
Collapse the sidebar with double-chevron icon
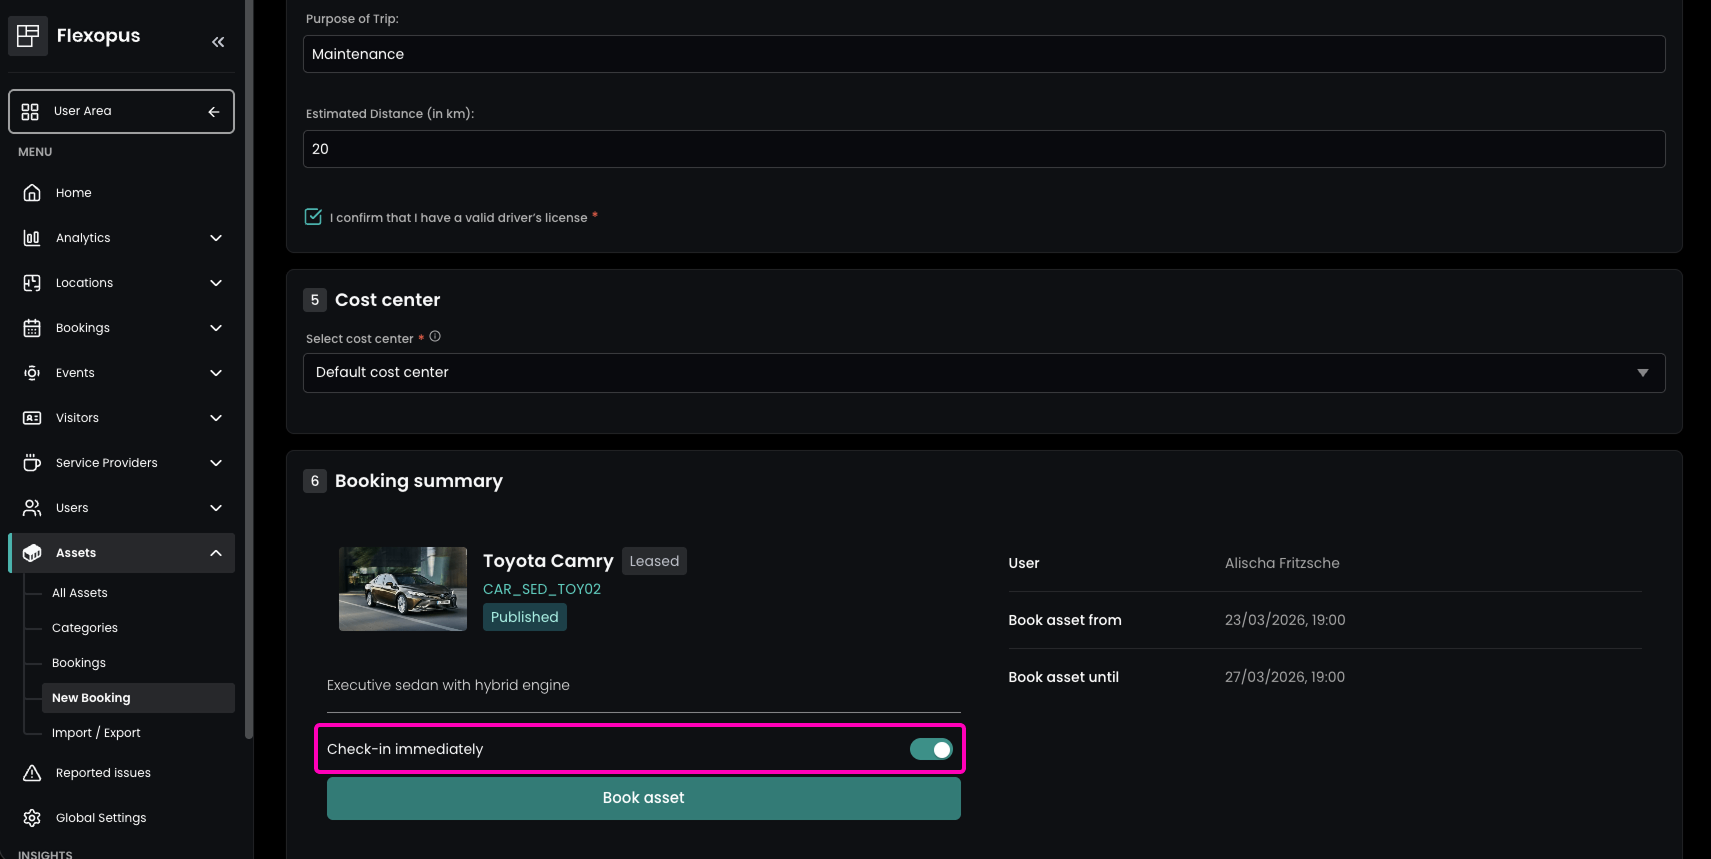(218, 42)
